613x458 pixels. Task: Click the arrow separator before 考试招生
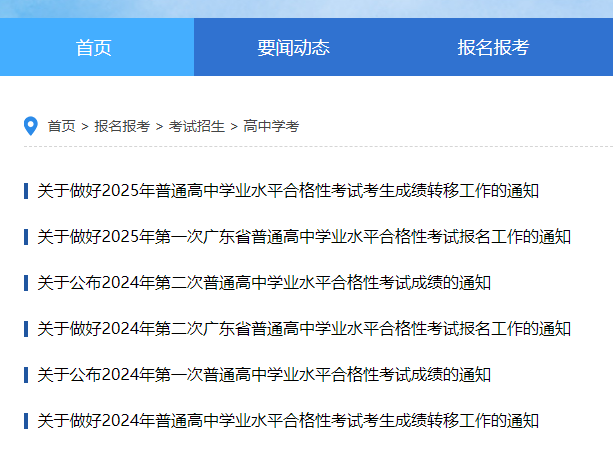pyautogui.click(x=159, y=126)
